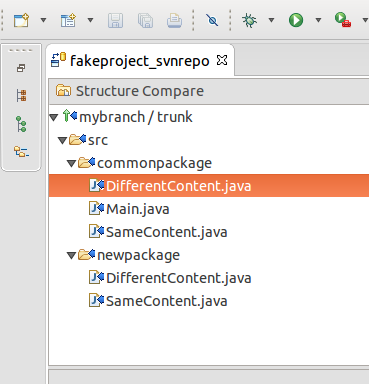Select the commonpackage folder item

pos(155,163)
